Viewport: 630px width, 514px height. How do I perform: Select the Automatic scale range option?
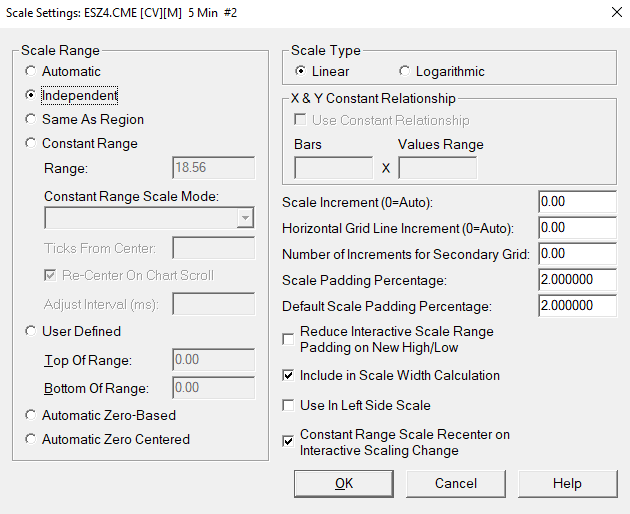coord(32,72)
